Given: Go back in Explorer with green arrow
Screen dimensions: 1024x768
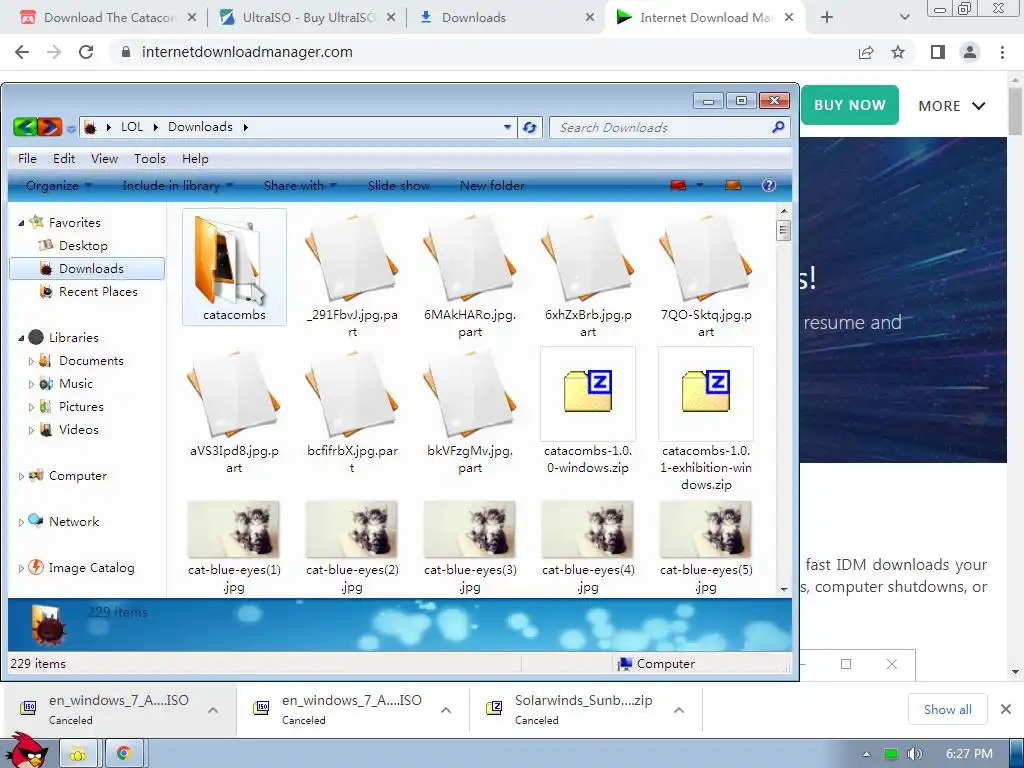Looking at the screenshot, I should coord(24,127).
